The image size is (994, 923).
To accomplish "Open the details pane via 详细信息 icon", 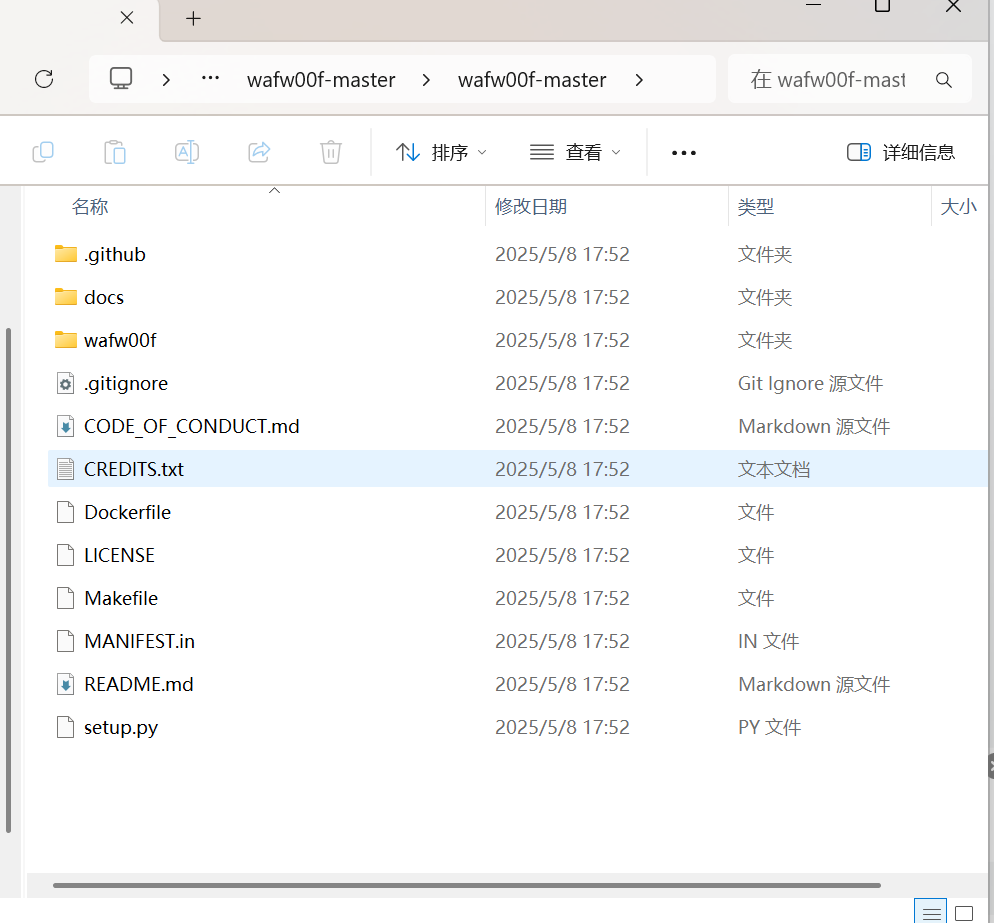I will [x=899, y=151].
